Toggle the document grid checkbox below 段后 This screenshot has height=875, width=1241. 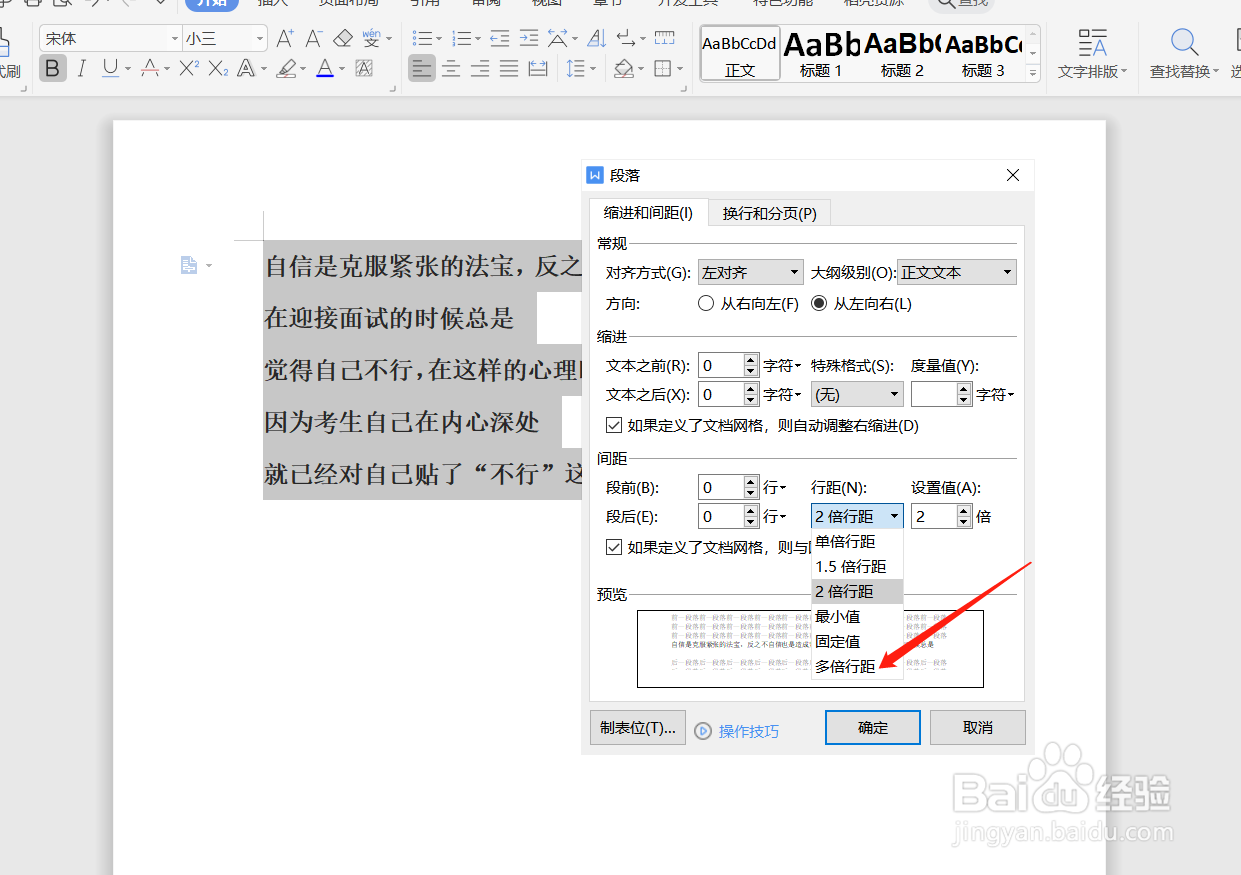(x=614, y=547)
